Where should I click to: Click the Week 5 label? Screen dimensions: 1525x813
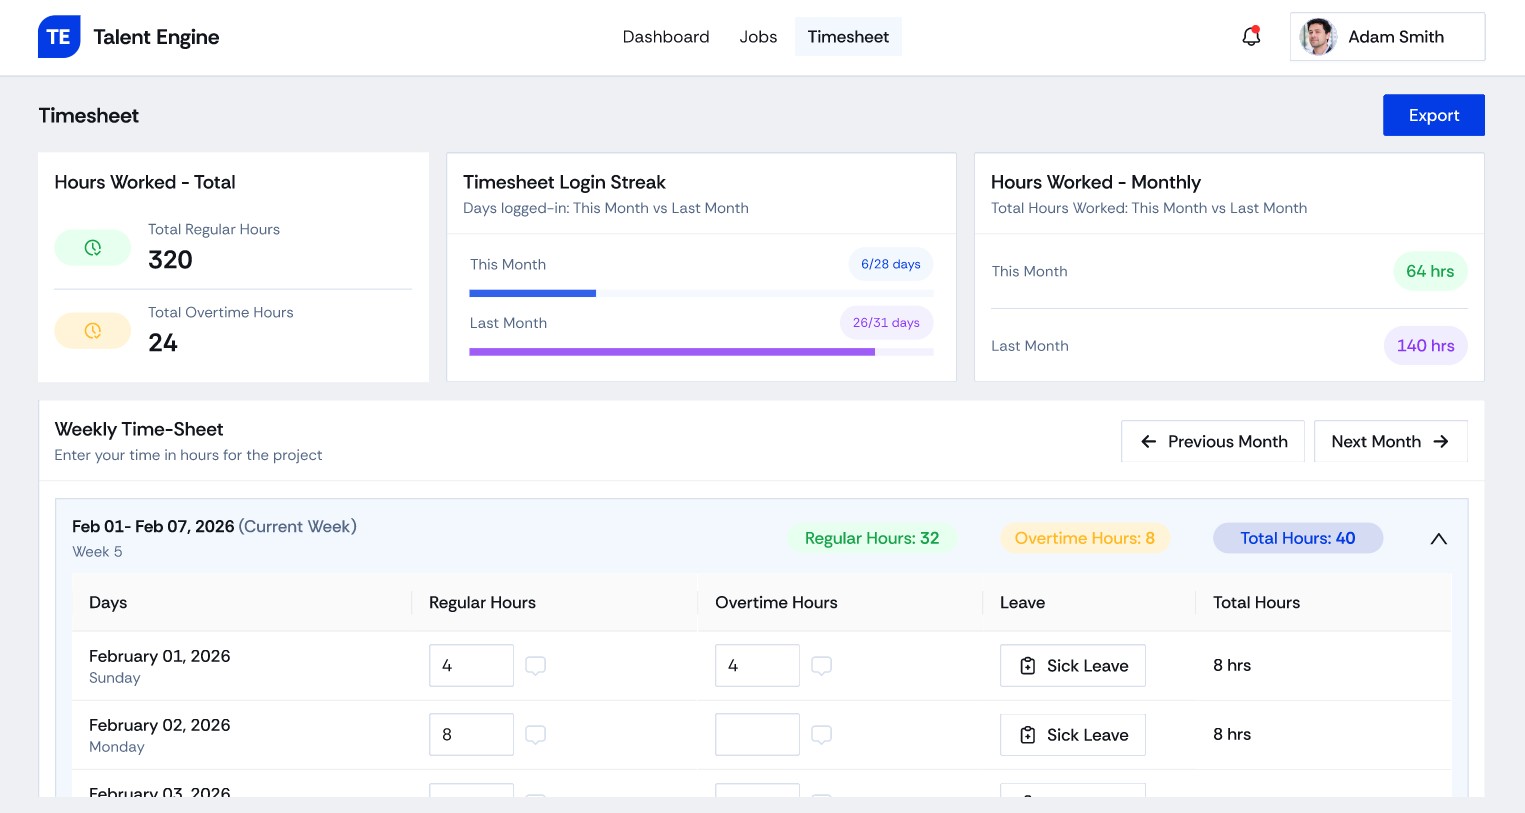pos(97,551)
